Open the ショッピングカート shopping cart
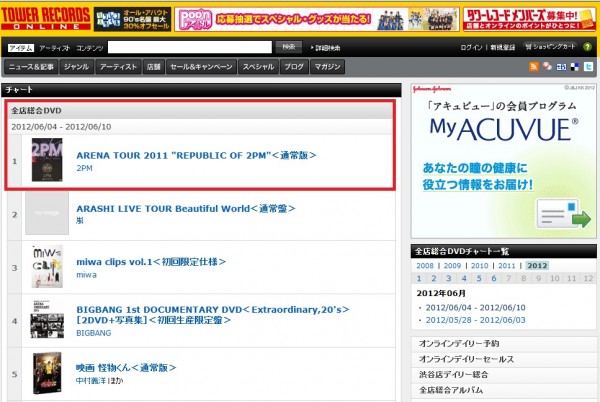This screenshot has width=600, height=402. pos(550,47)
